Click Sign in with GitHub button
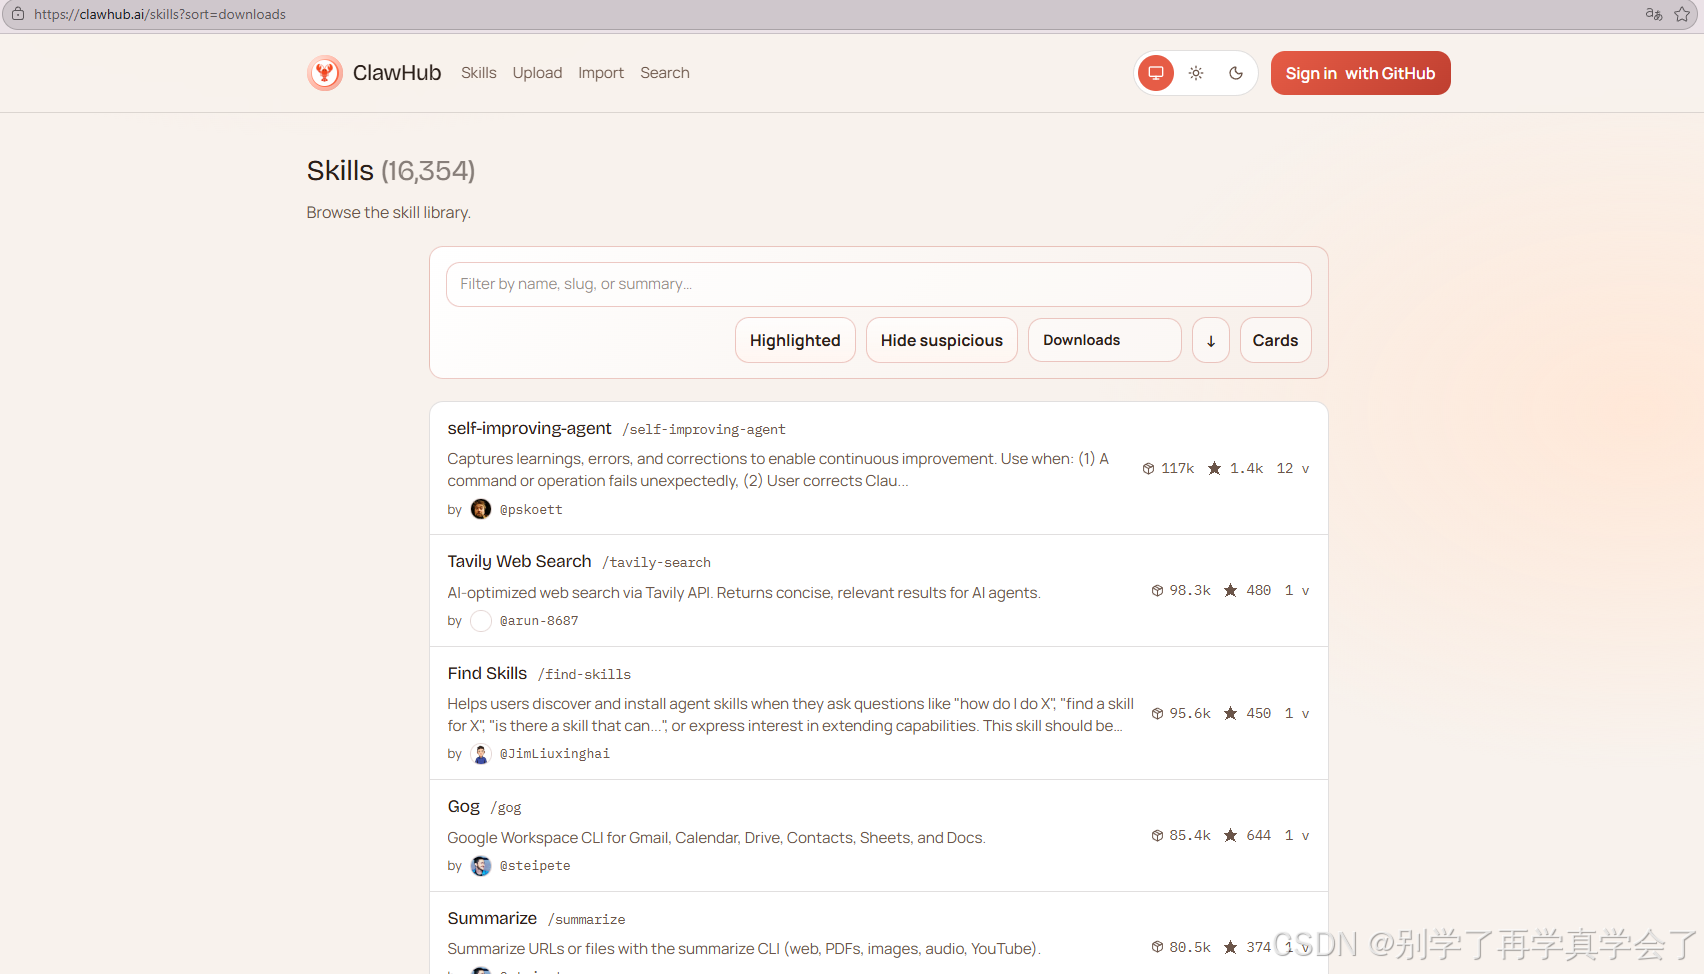The height and width of the screenshot is (974, 1704). (x=1360, y=73)
